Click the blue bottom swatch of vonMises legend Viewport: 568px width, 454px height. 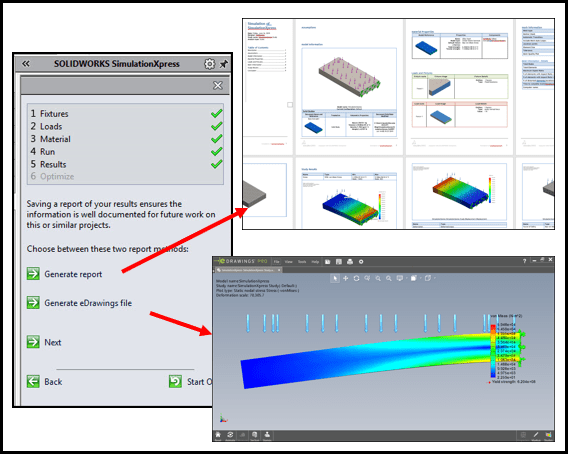[493, 375]
